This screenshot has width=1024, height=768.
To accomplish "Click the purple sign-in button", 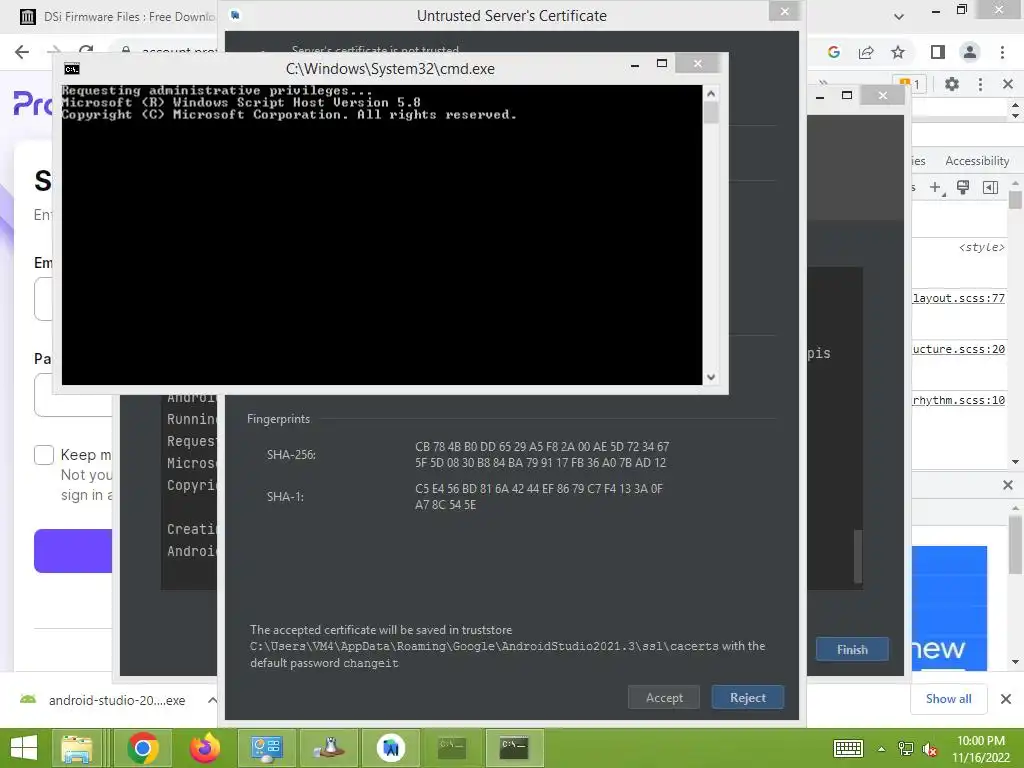I will point(73,551).
